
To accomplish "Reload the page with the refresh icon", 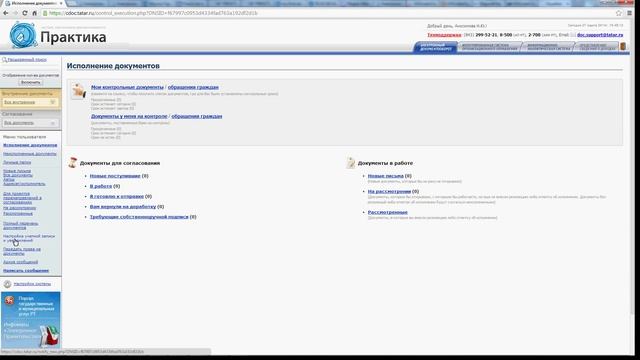I will [x=24, y=13].
